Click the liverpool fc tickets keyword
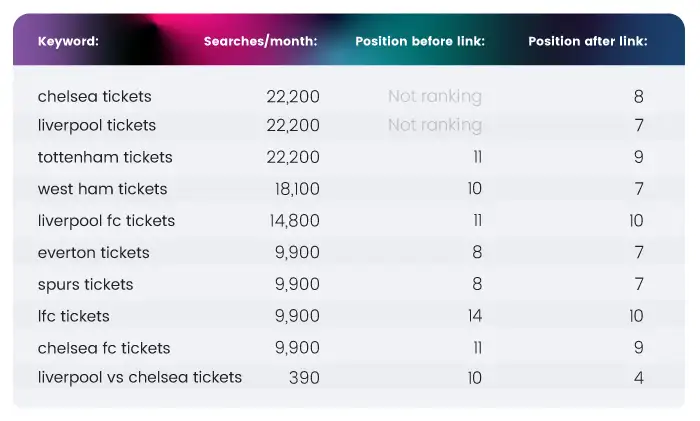 (x=106, y=221)
